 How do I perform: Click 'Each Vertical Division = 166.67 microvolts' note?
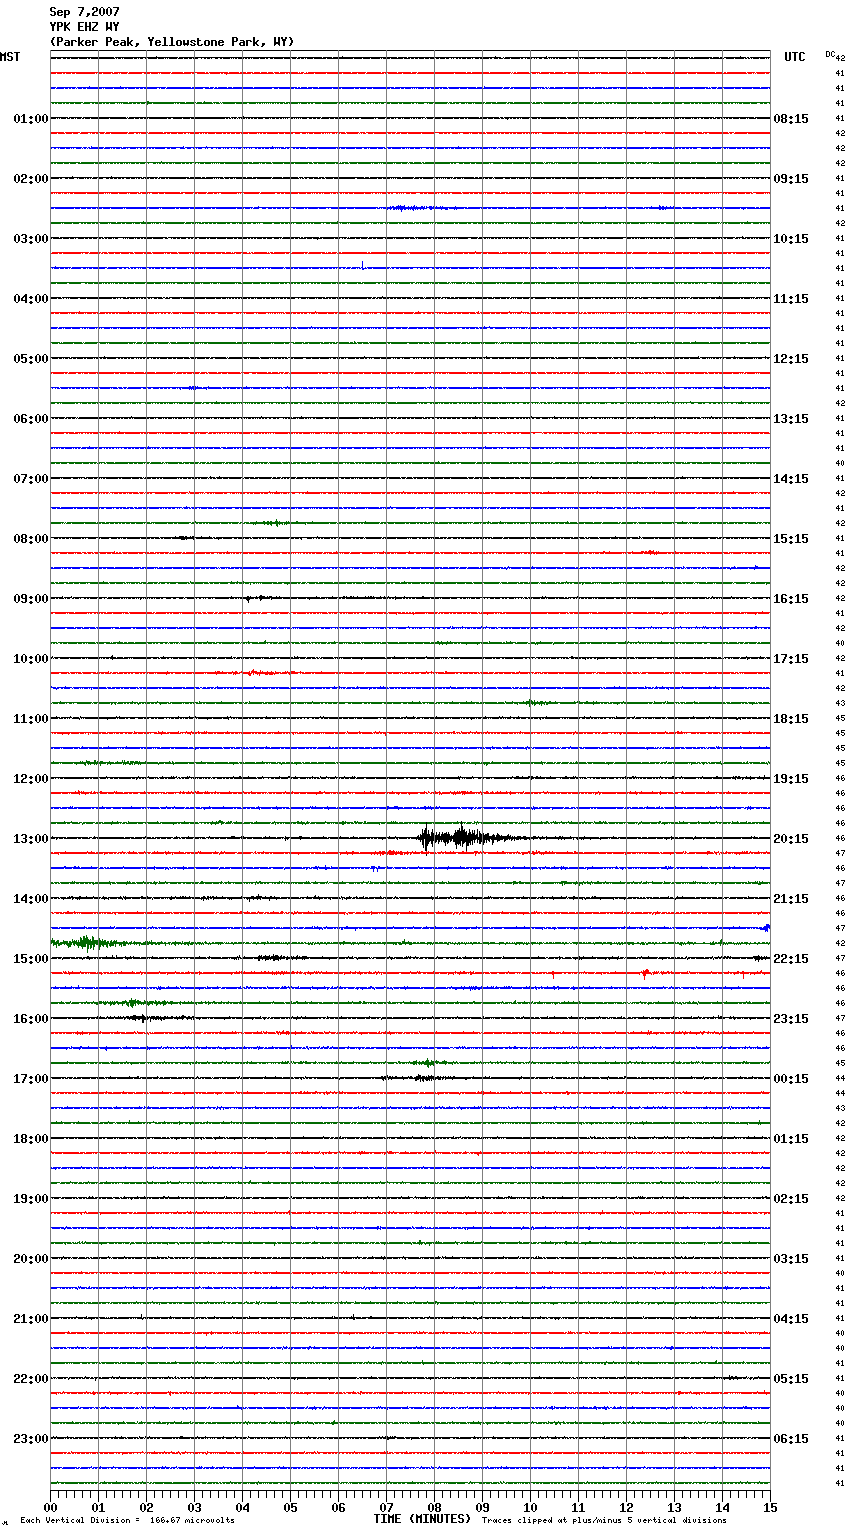click(x=127, y=1520)
